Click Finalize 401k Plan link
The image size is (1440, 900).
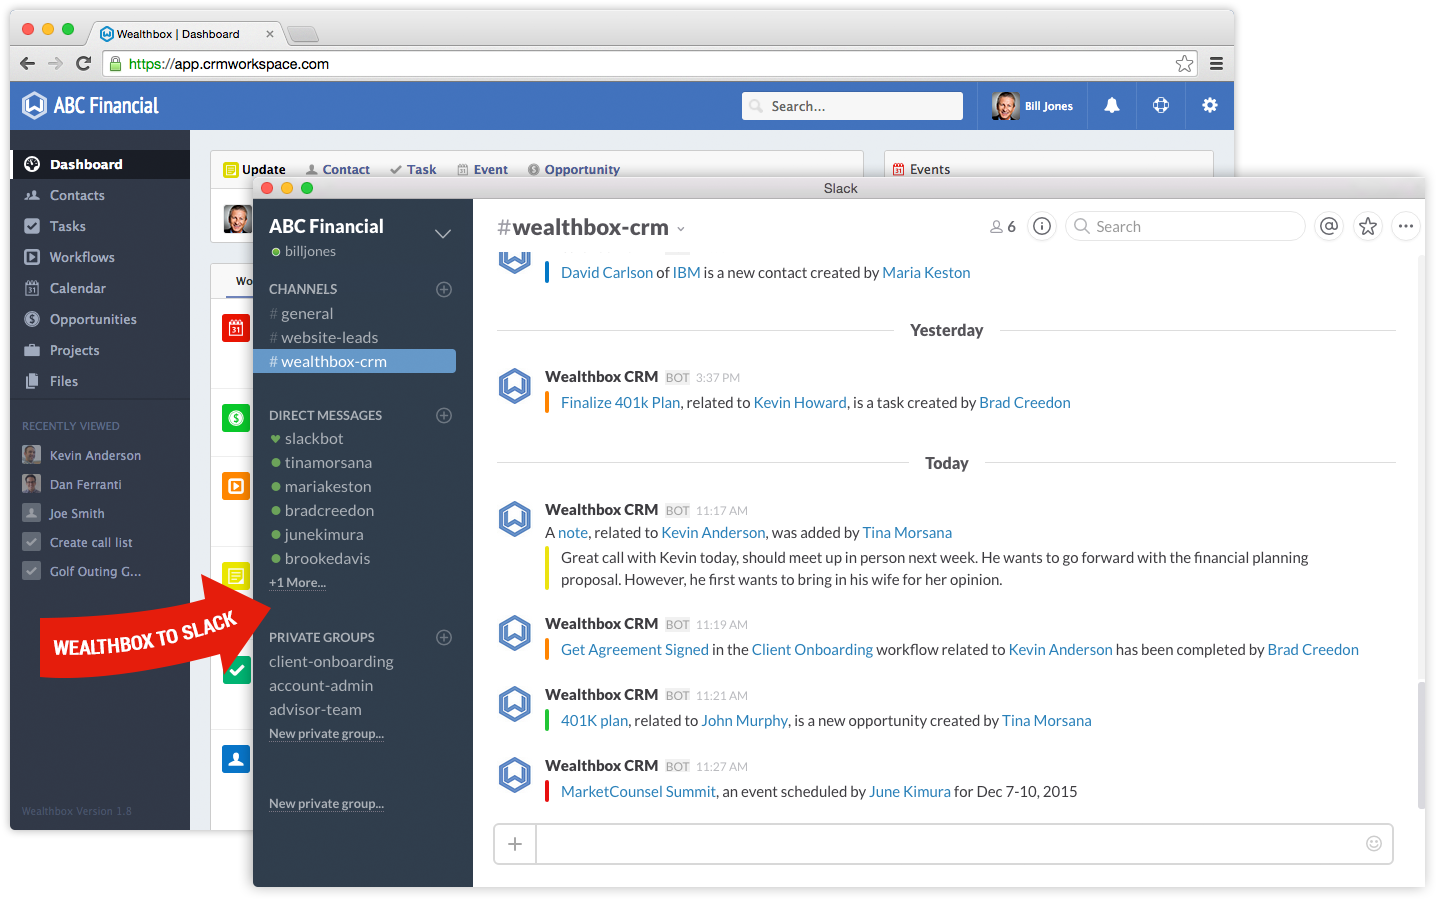point(620,402)
